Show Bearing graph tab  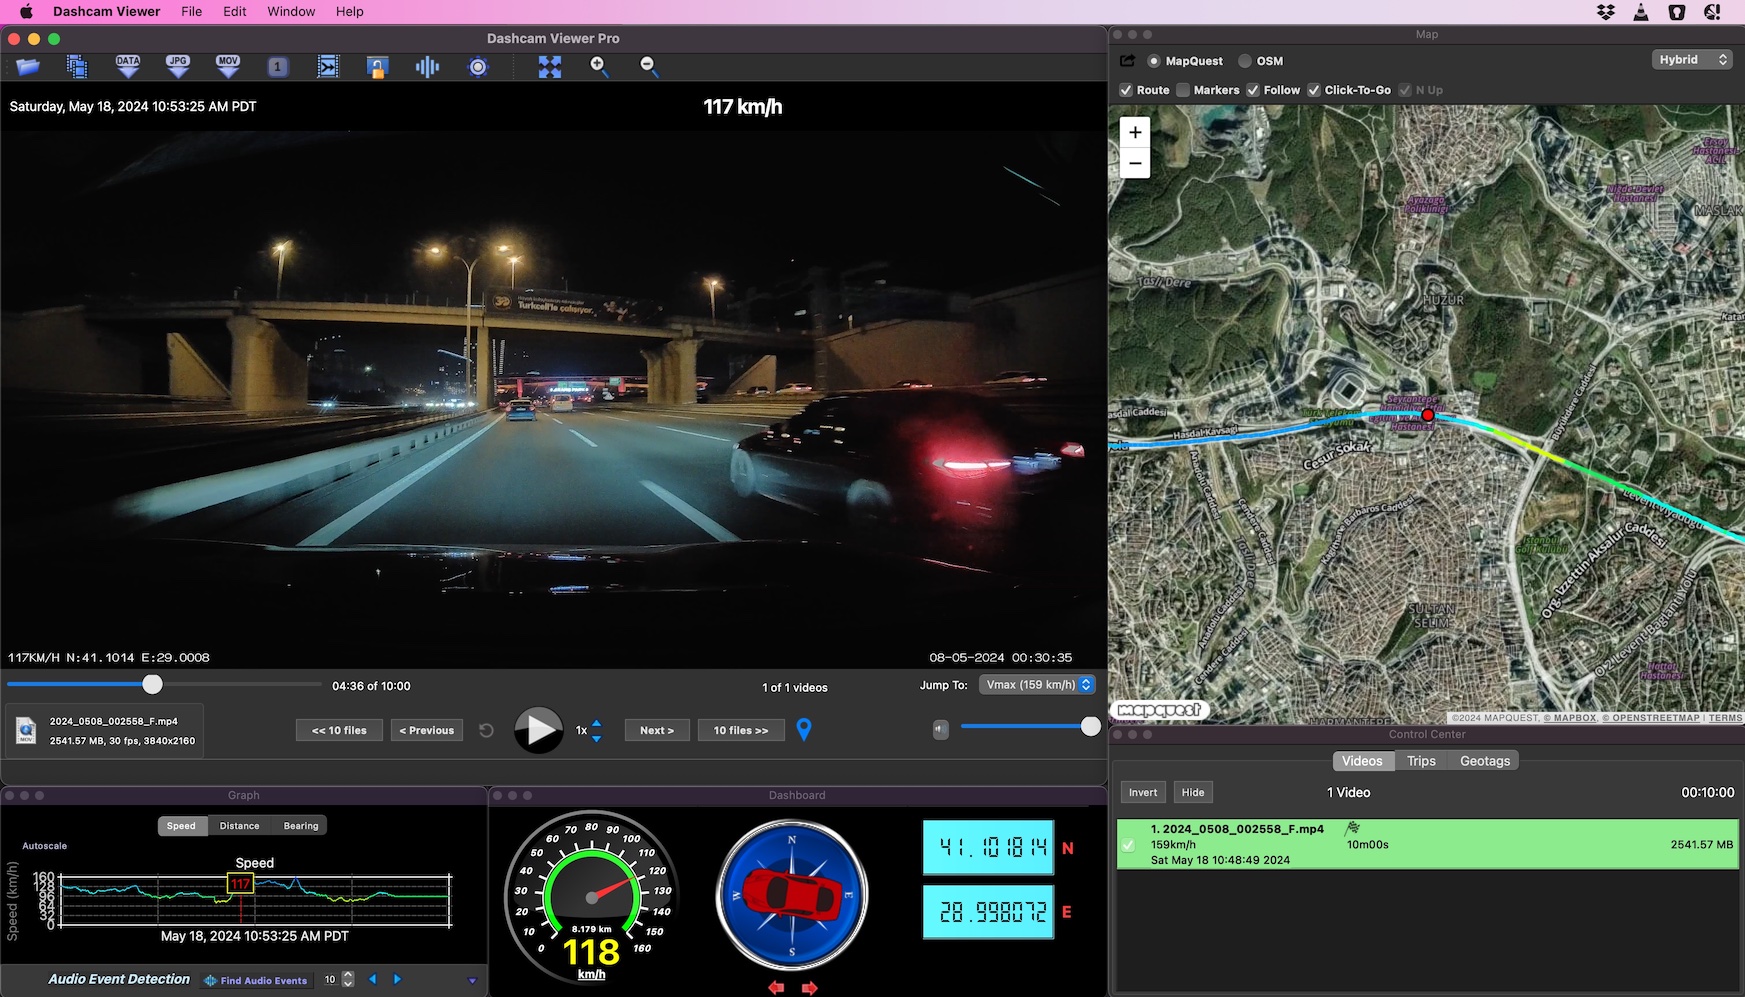point(301,826)
